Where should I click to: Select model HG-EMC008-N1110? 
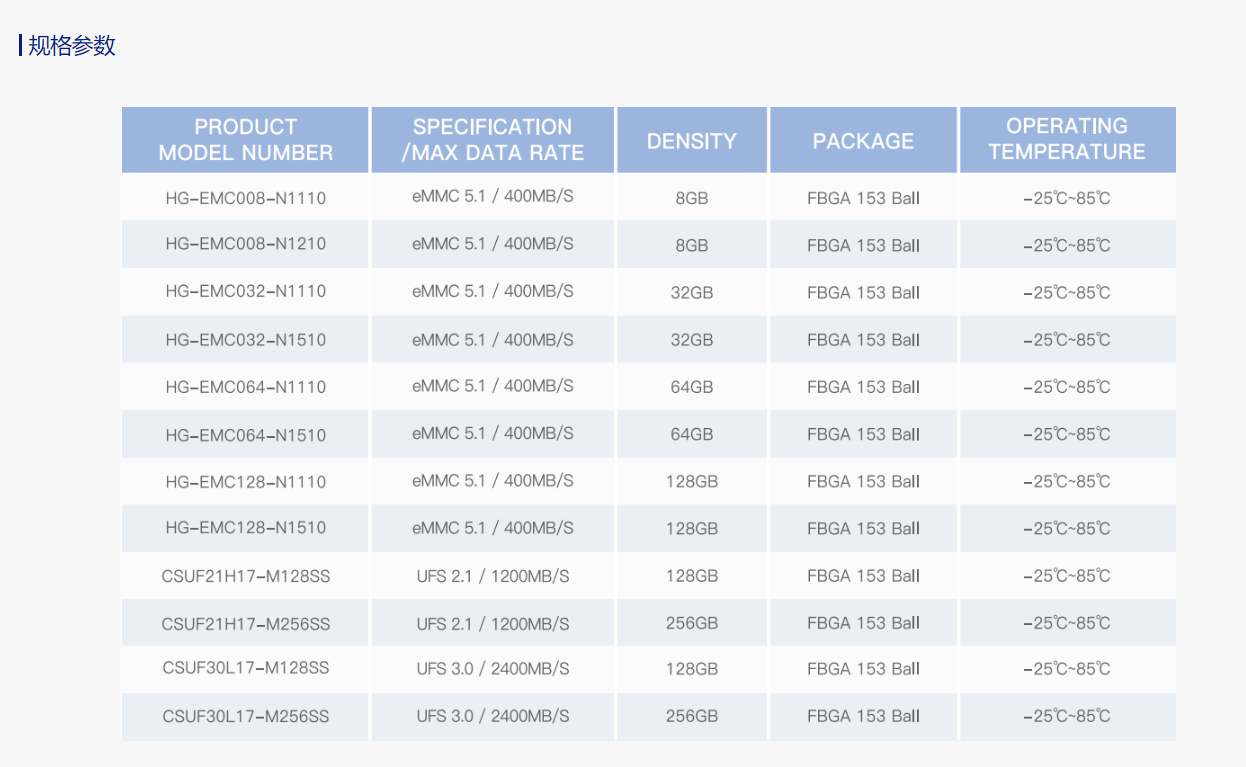point(246,198)
